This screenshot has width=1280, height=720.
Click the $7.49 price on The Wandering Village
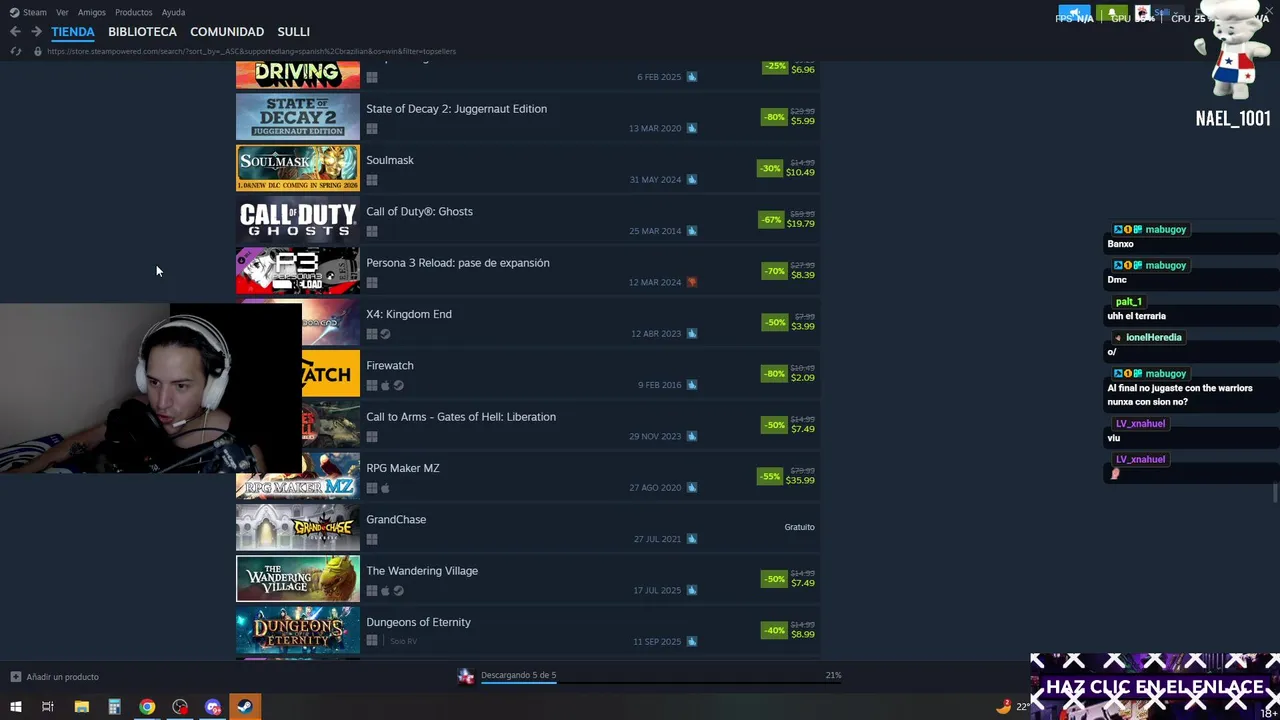803,583
